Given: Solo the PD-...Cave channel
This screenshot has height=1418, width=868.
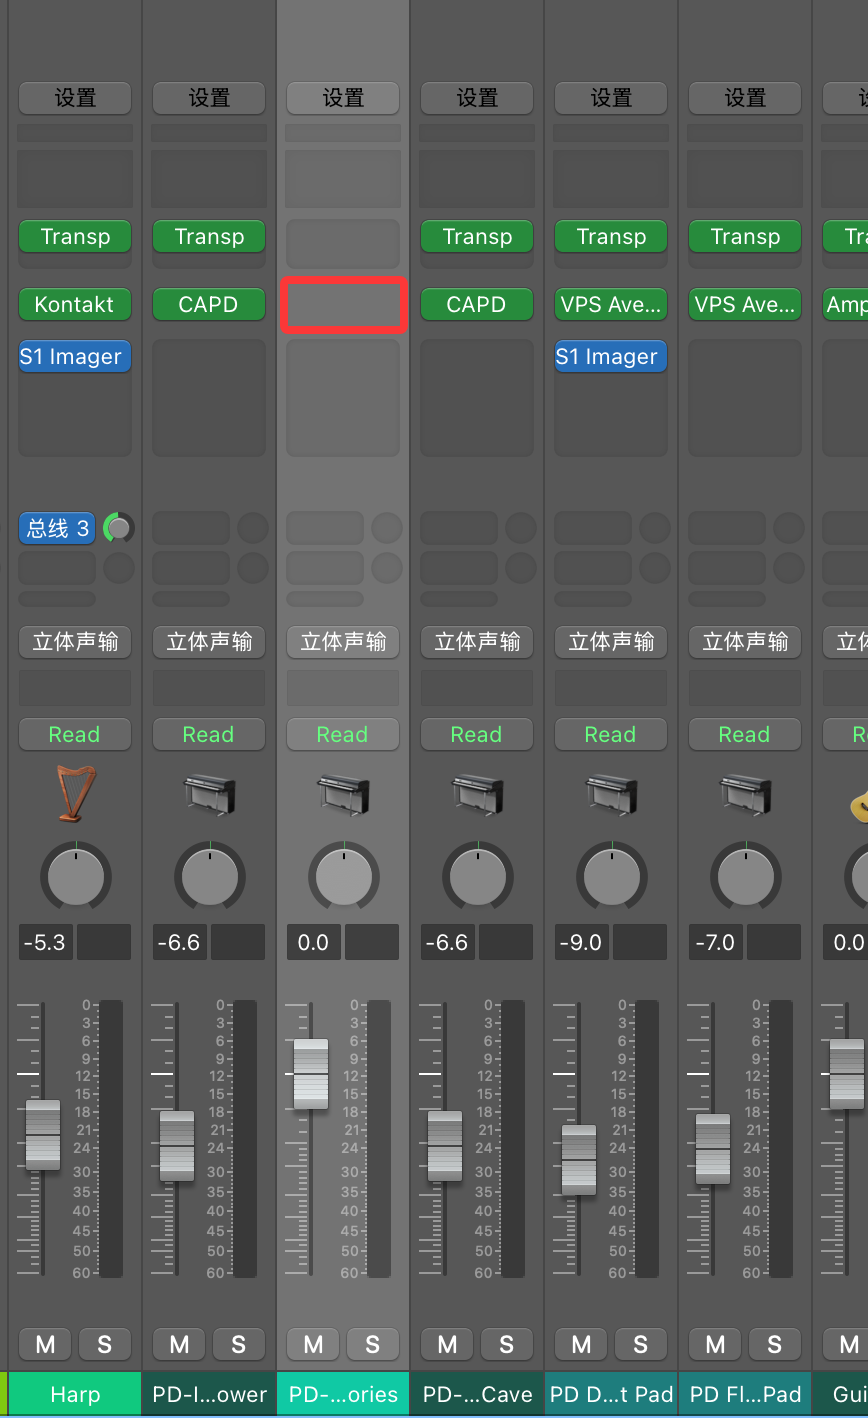Looking at the screenshot, I should click(x=506, y=1344).
